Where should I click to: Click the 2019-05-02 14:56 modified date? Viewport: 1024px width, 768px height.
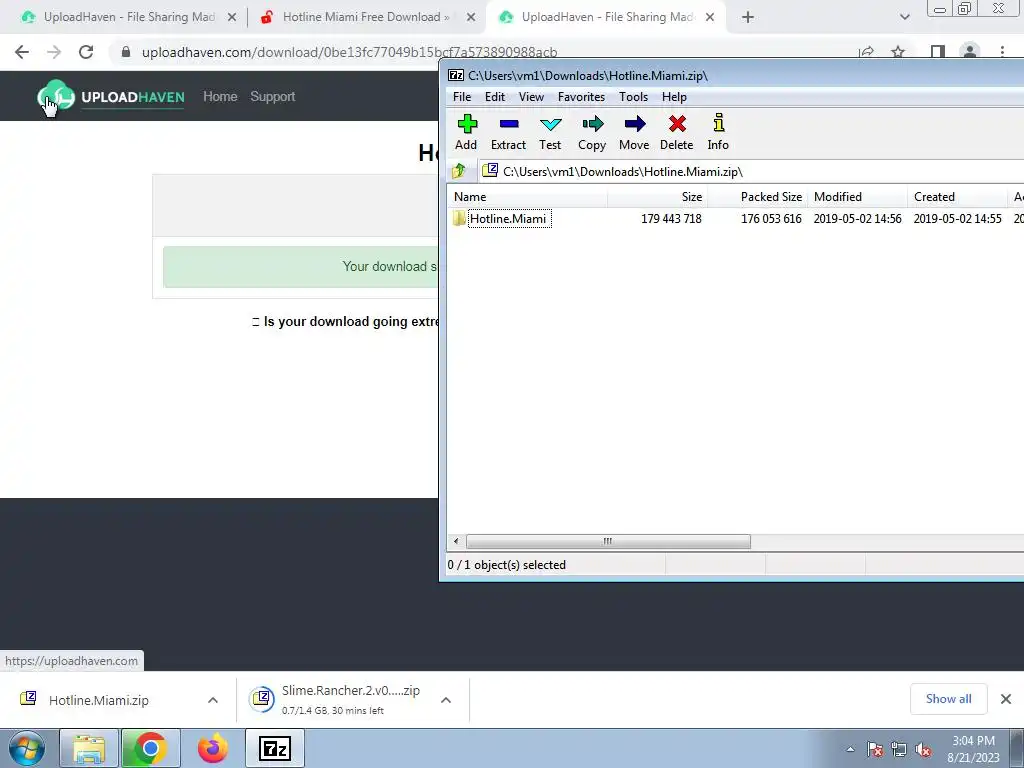857,219
